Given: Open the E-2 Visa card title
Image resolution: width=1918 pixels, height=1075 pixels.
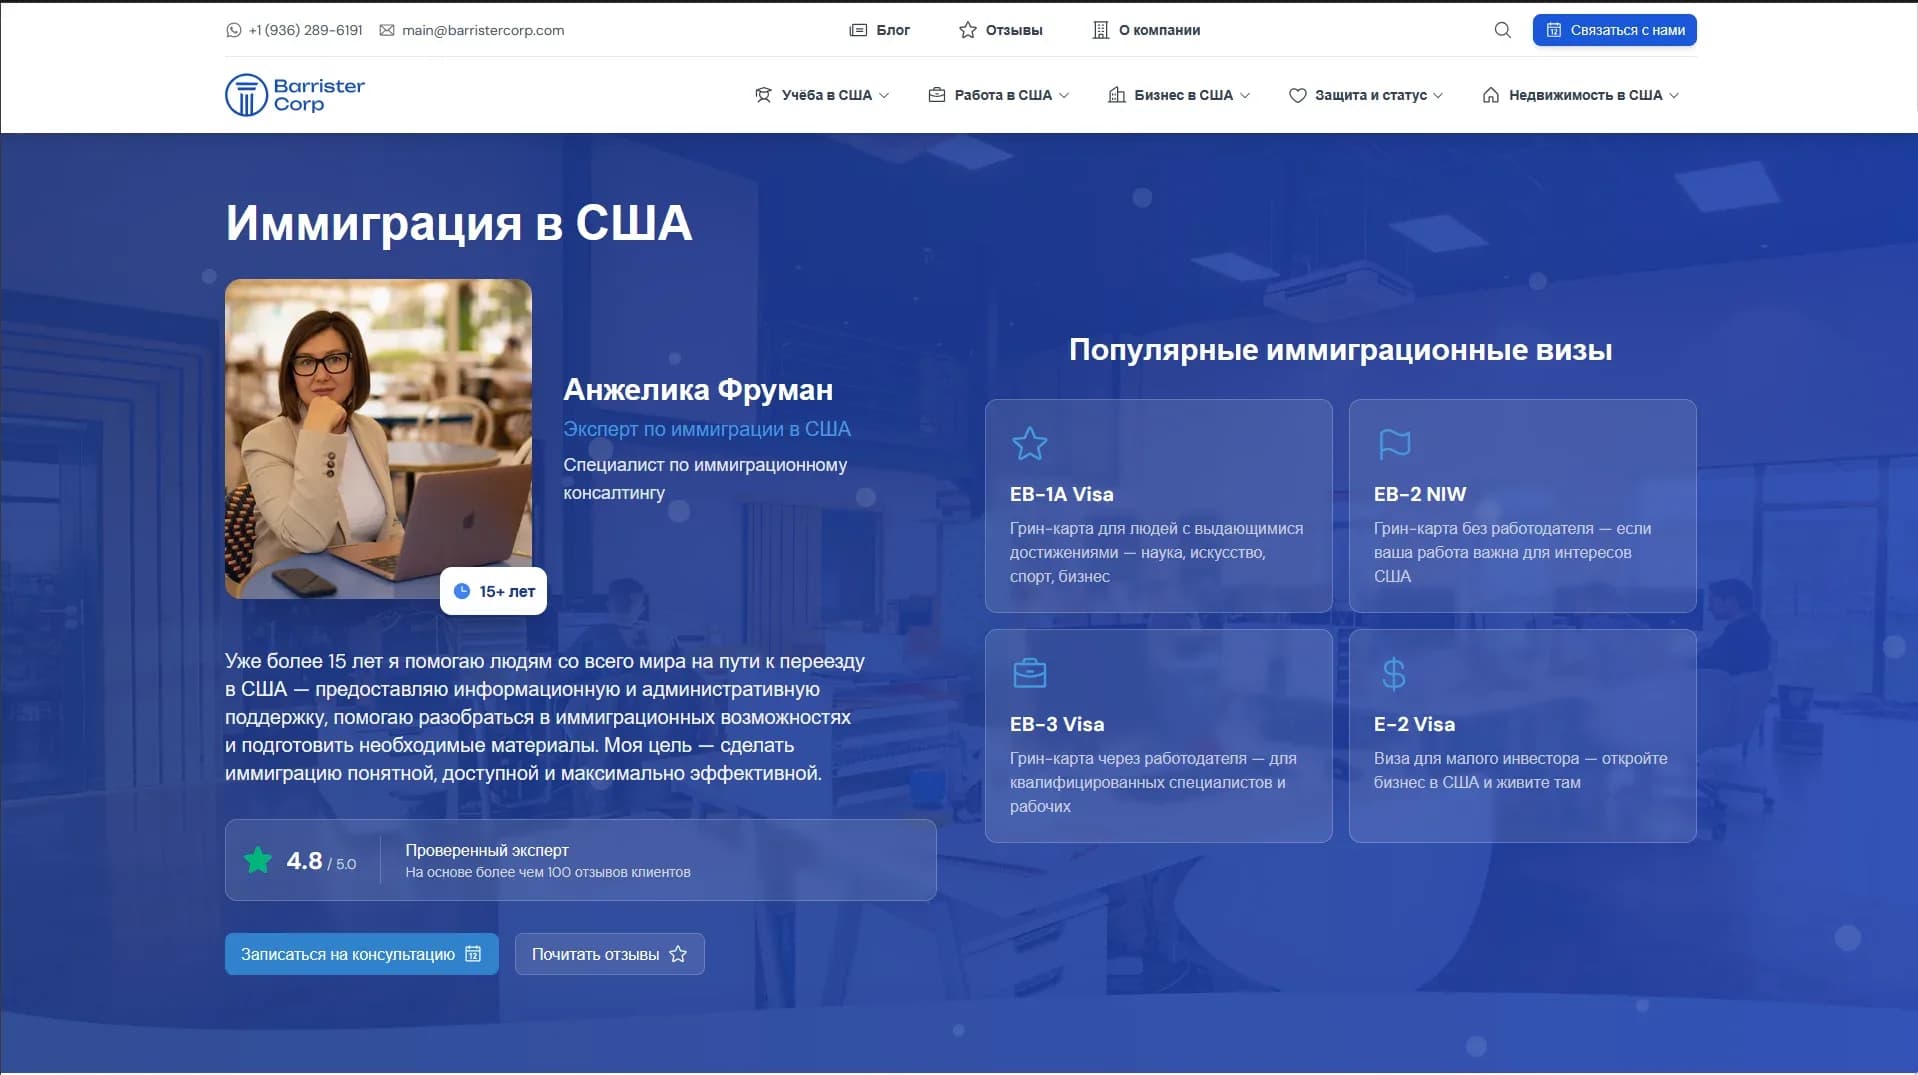Looking at the screenshot, I should click(x=1414, y=724).
